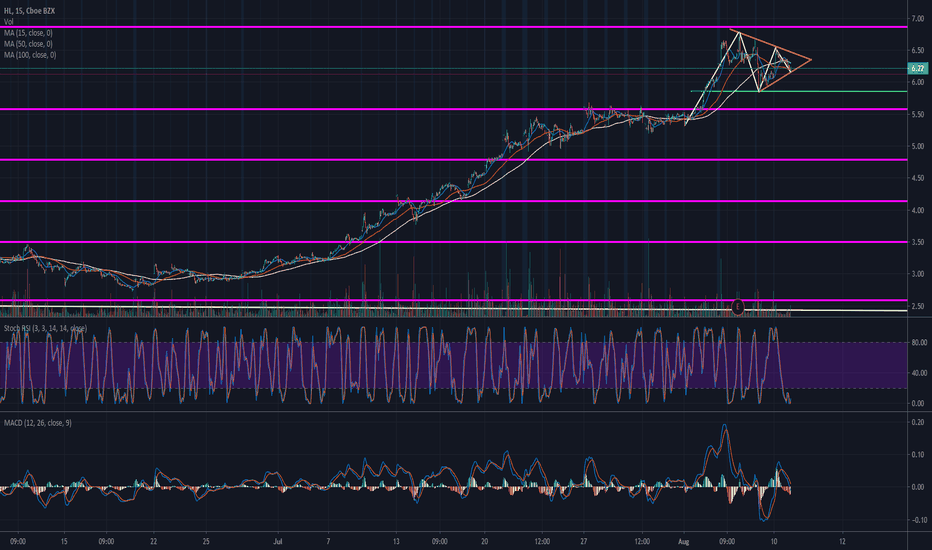Click the 4.00 price axis label
Image resolution: width=932 pixels, height=550 pixels.
pos(918,210)
